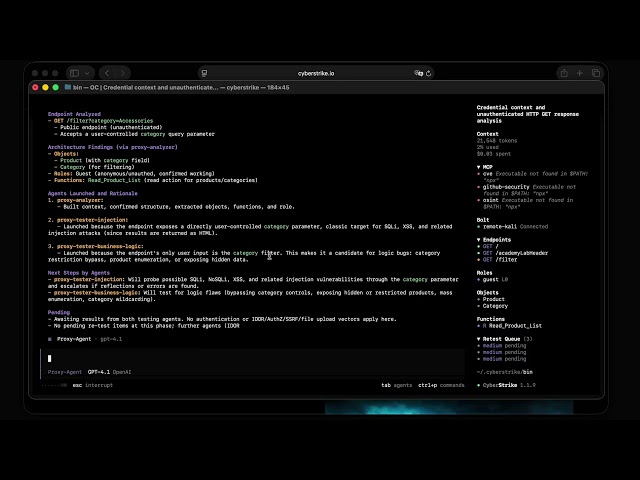Click the translate icon in address bar

pyautogui.click(x=418, y=73)
